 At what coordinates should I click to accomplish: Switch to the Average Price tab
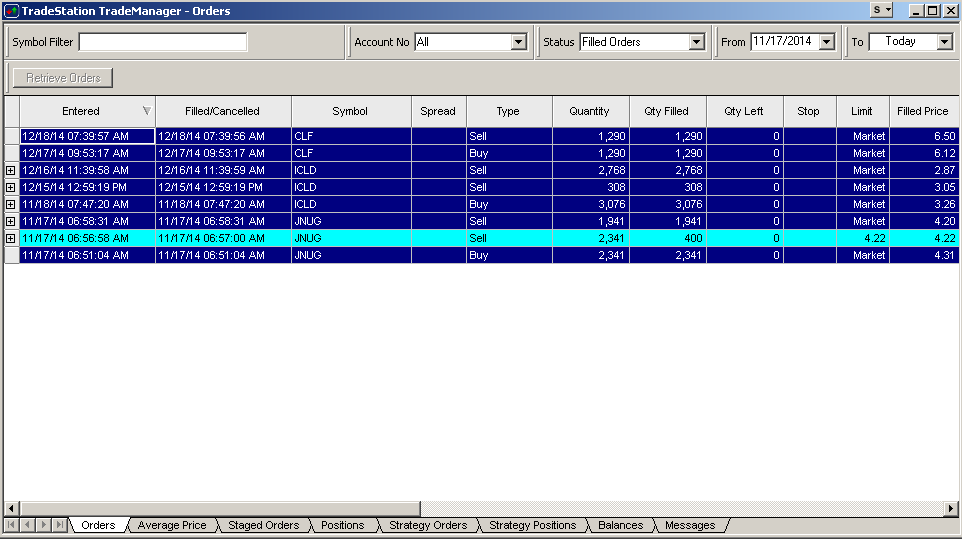point(172,525)
